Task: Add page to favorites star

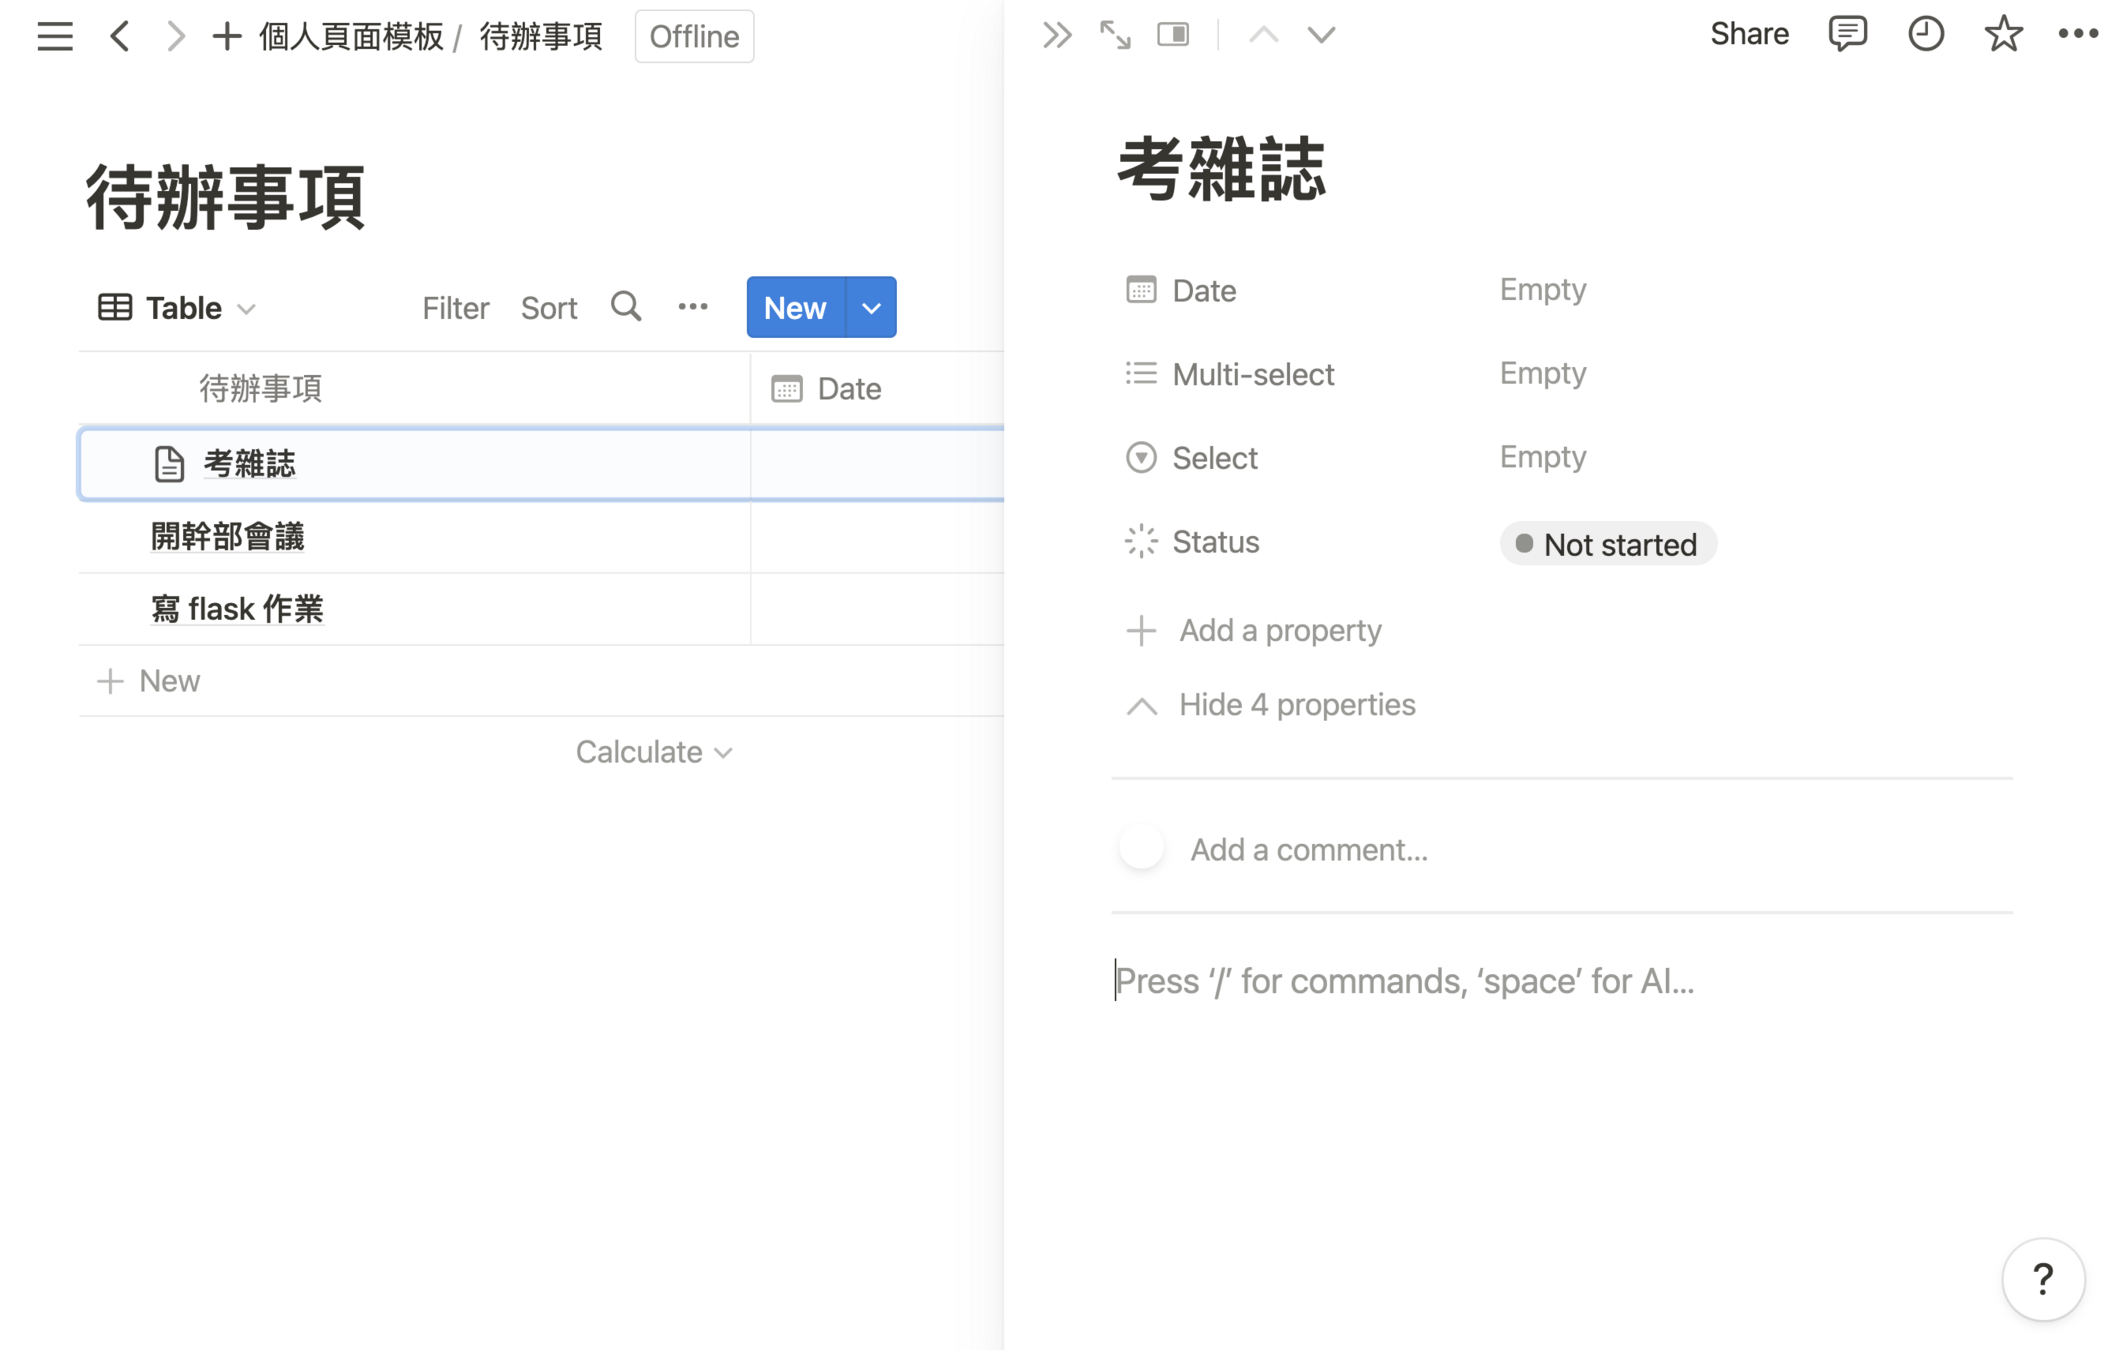Action: [2003, 34]
